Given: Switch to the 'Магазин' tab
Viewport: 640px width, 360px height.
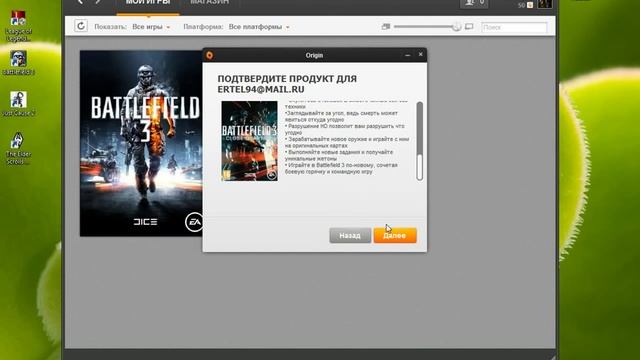Looking at the screenshot, I should 209,3.
